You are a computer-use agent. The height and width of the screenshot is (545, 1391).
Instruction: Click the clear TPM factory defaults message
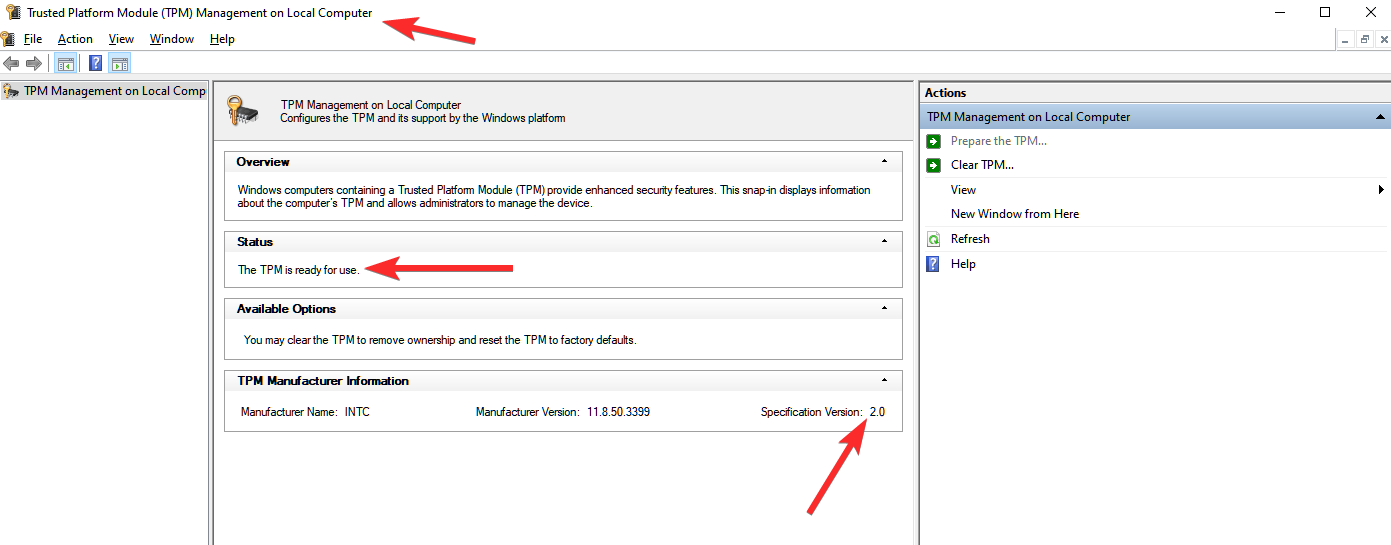[440, 340]
